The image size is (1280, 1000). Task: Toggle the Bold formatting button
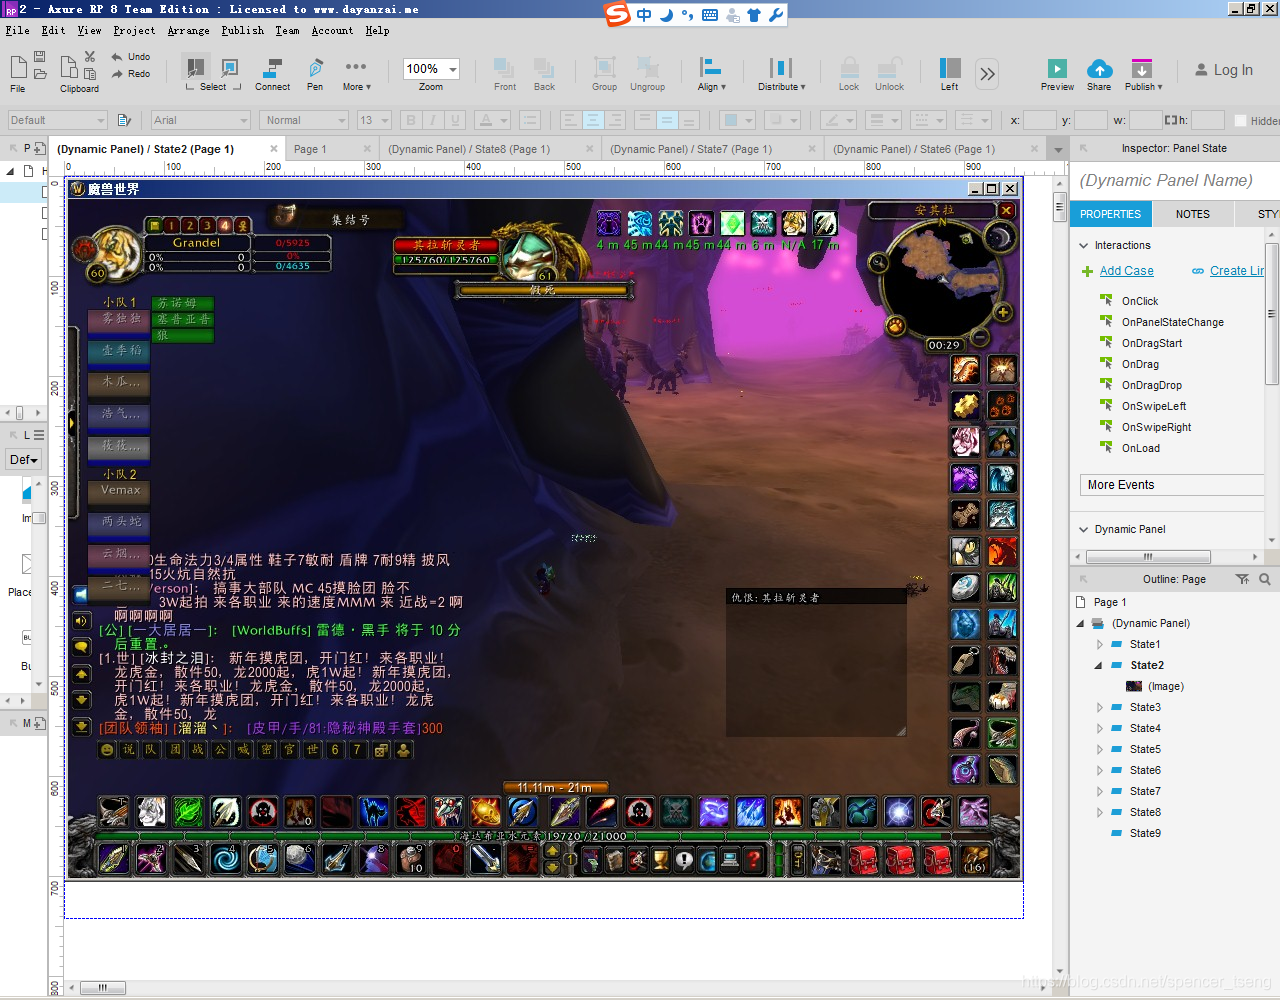410,120
